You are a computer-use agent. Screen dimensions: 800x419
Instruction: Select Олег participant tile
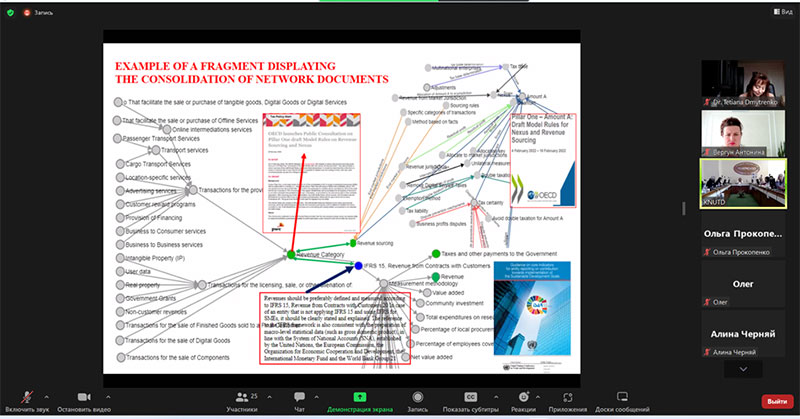(743, 284)
